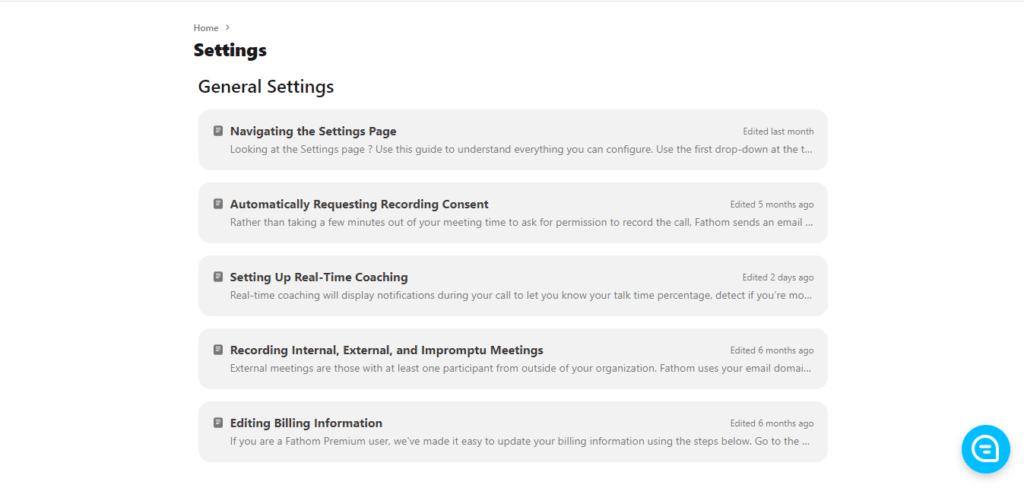Click the breadcrumb chevron after Home

[x=227, y=27]
